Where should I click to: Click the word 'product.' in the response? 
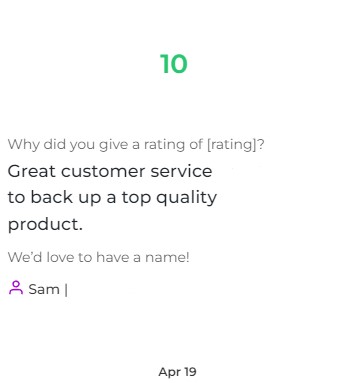45,224
